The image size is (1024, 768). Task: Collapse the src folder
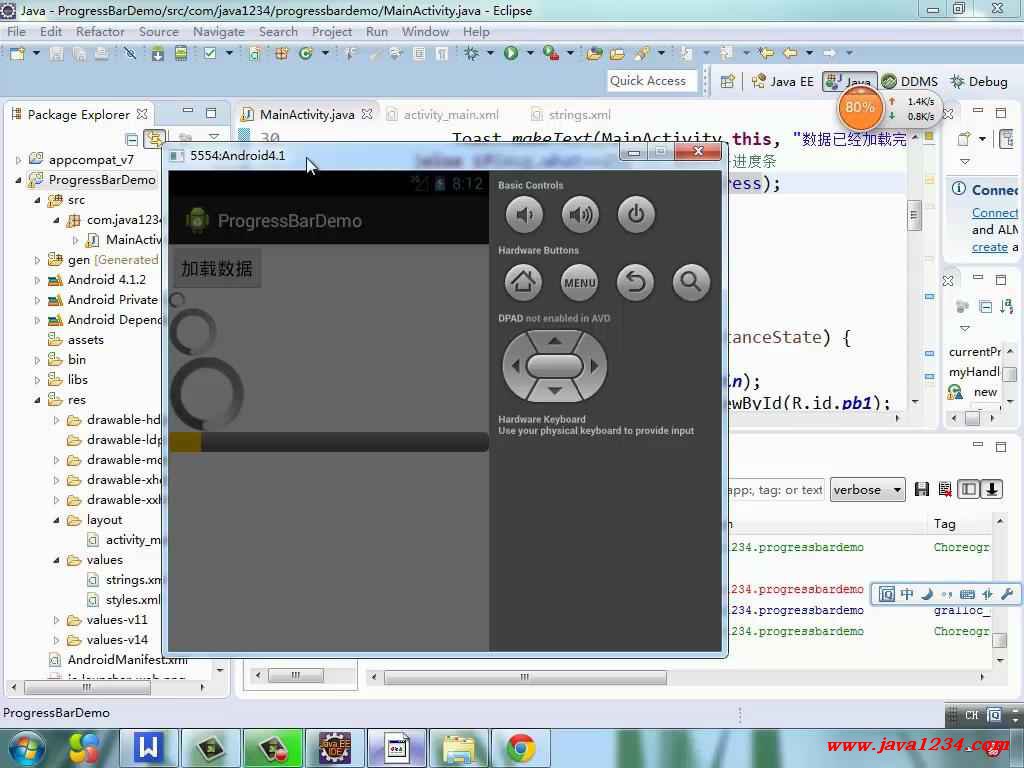pos(37,200)
